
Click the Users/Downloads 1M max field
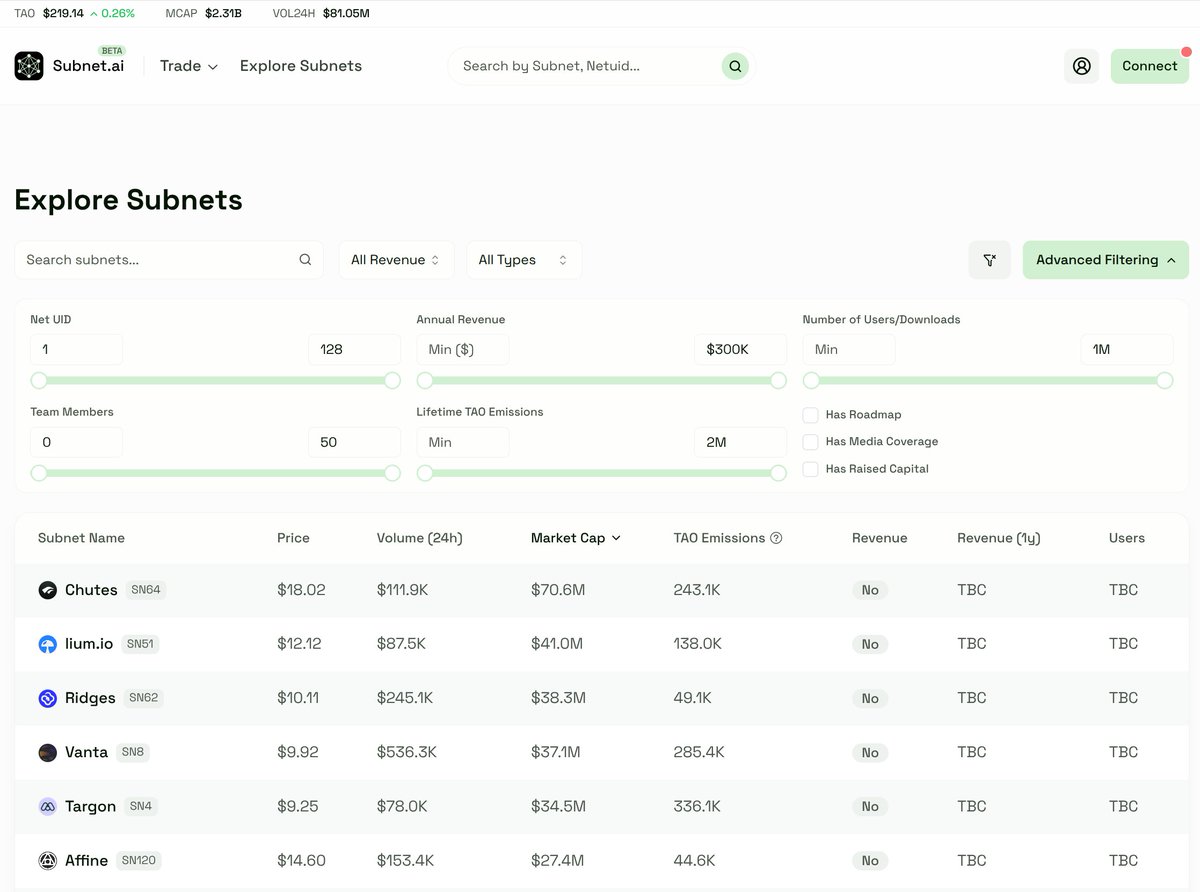[1127, 349]
